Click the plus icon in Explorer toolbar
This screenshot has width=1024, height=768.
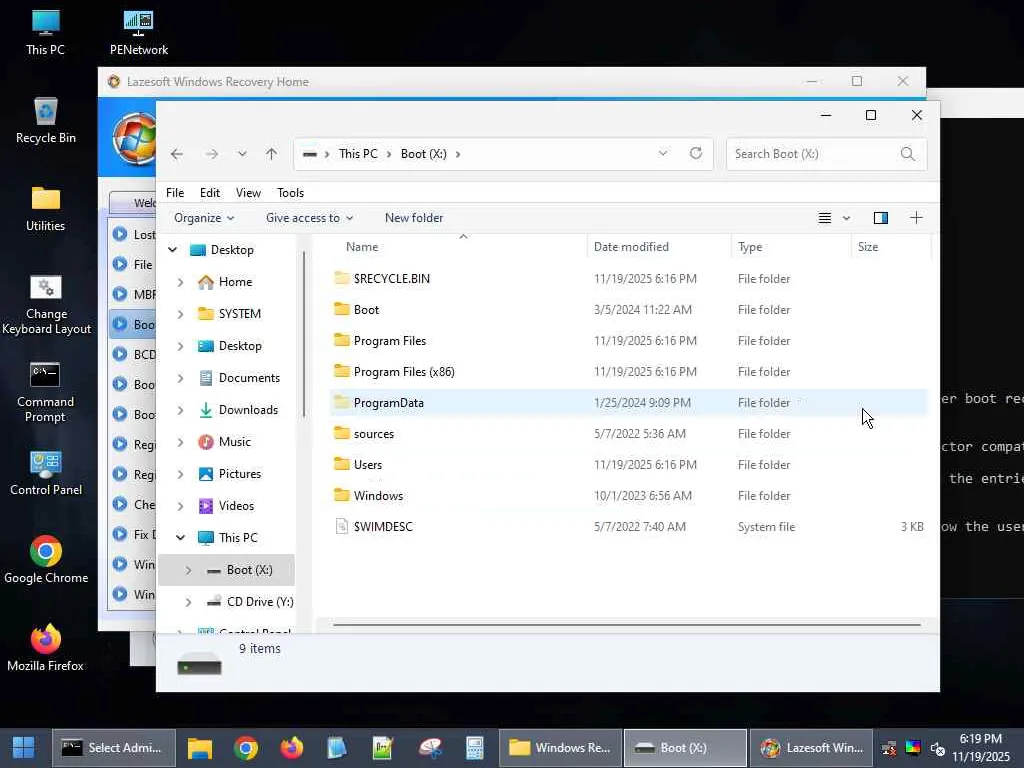coord(916,217)
